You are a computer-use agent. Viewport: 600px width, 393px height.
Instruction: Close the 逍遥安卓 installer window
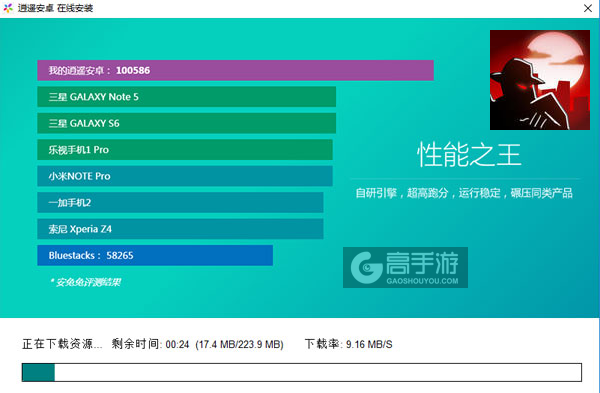[x=588, y=8]
